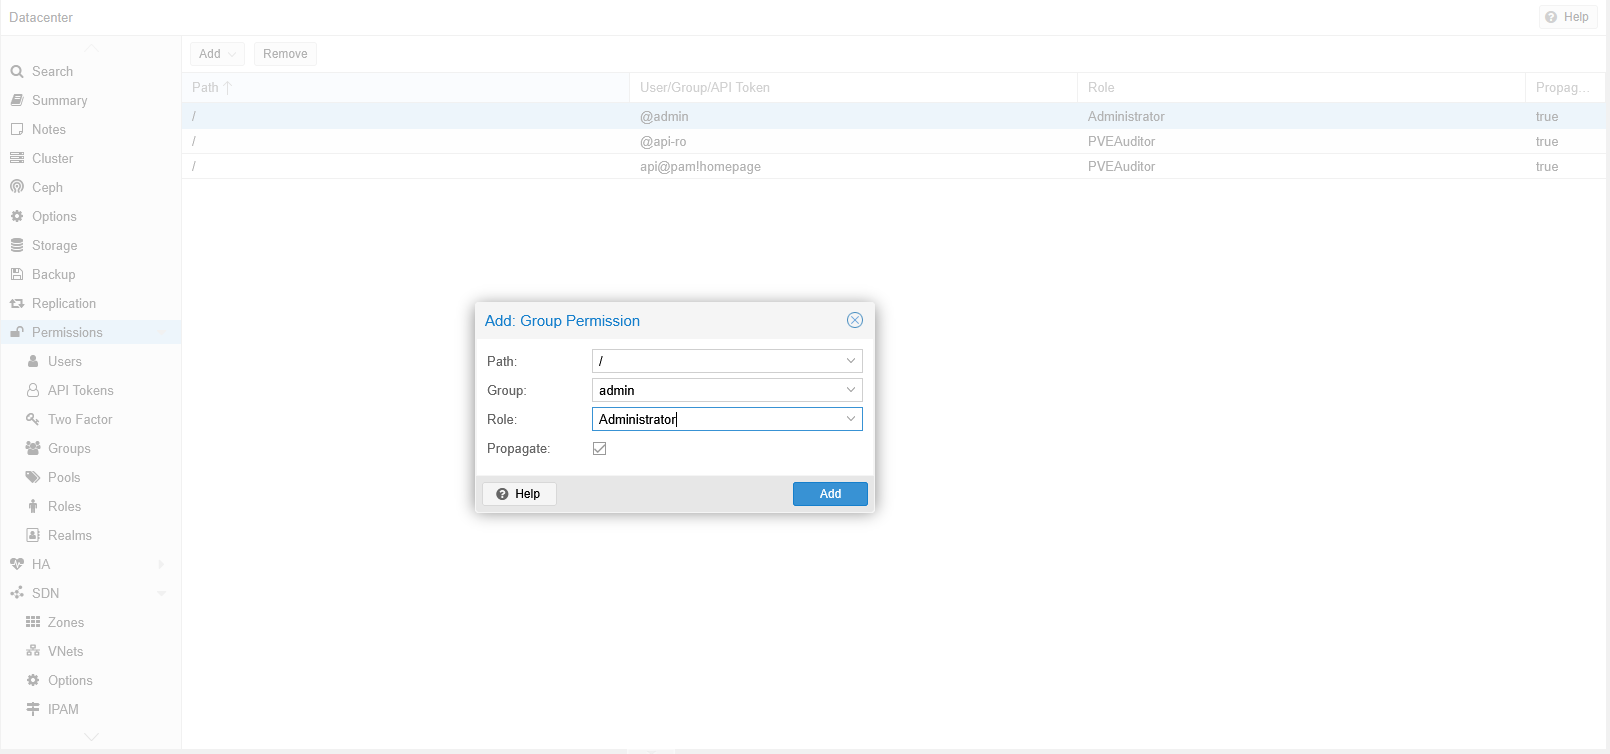The width and height of the screenshot is (1610, 754).
Task: Click the Notes icon in sidebar
Action: pyautogui.click(x=17, y=130)
